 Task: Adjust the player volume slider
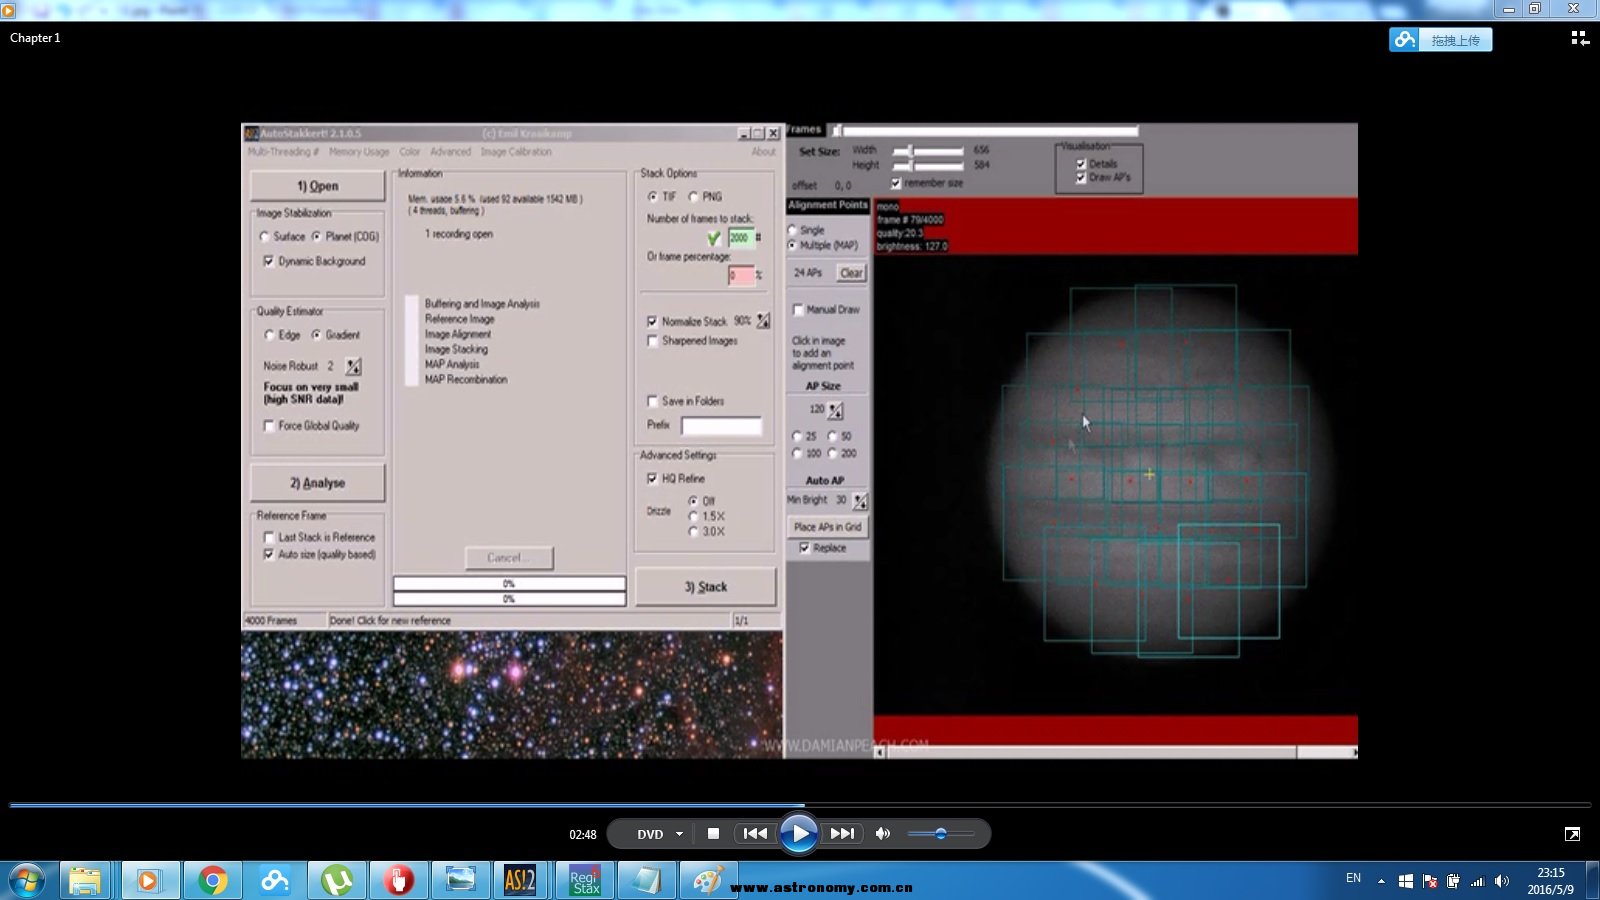940,833
